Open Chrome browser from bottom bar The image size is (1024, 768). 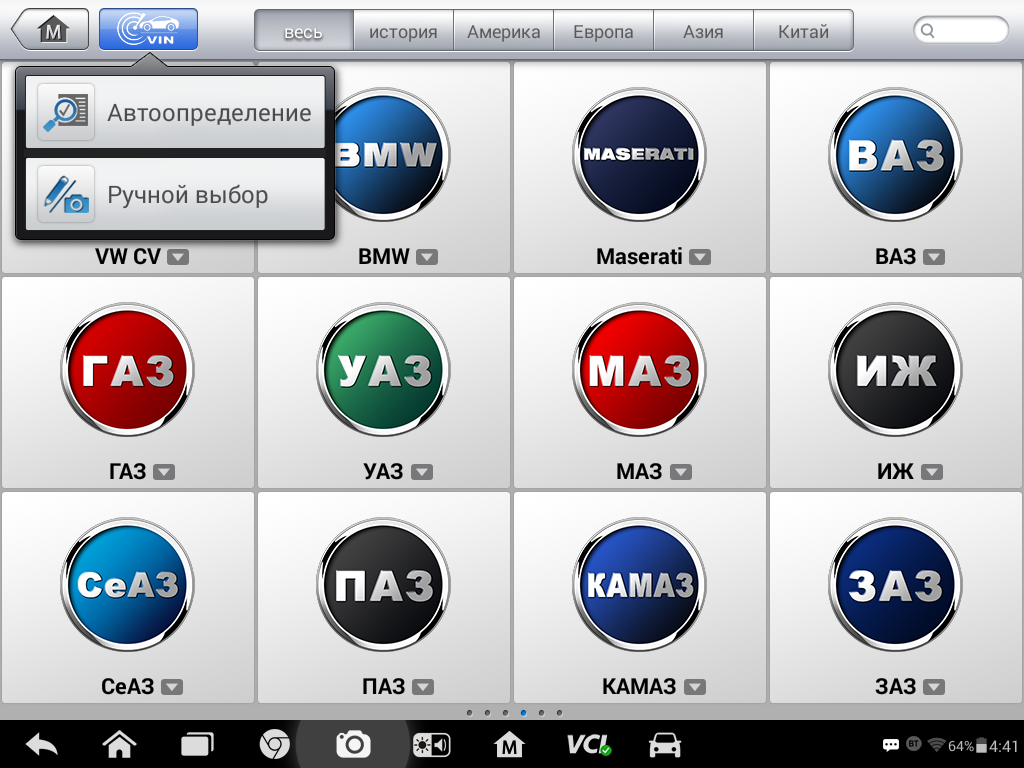(274, 745)
